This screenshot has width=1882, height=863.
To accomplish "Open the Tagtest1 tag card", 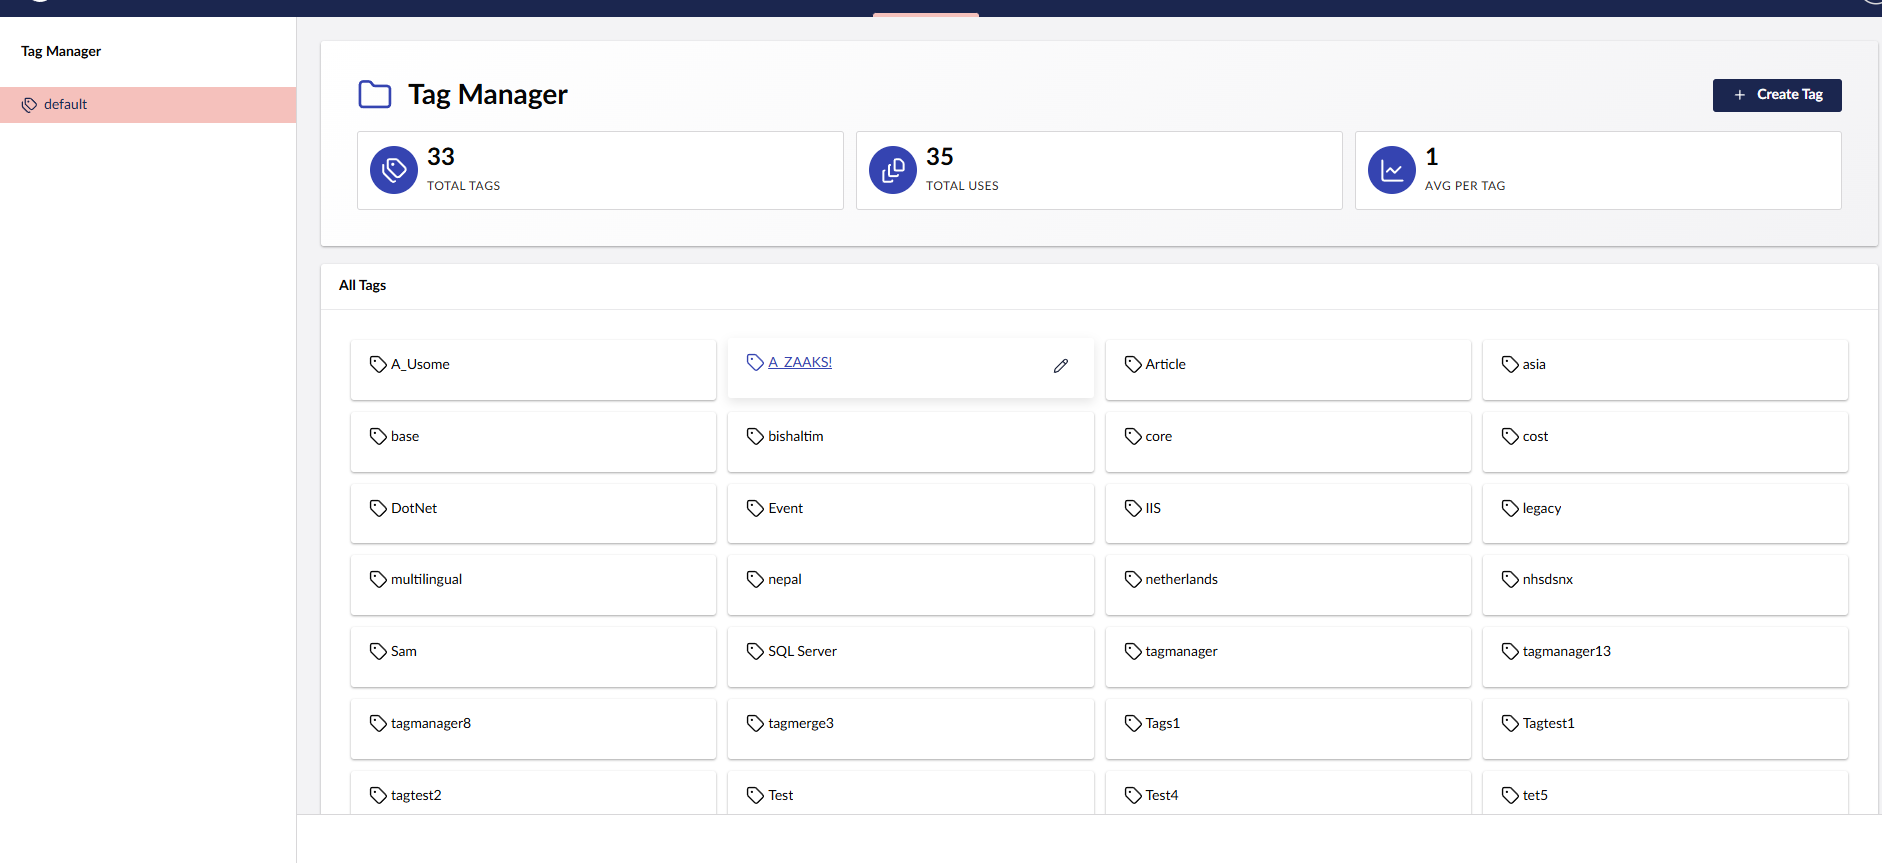I will 1665,728.
